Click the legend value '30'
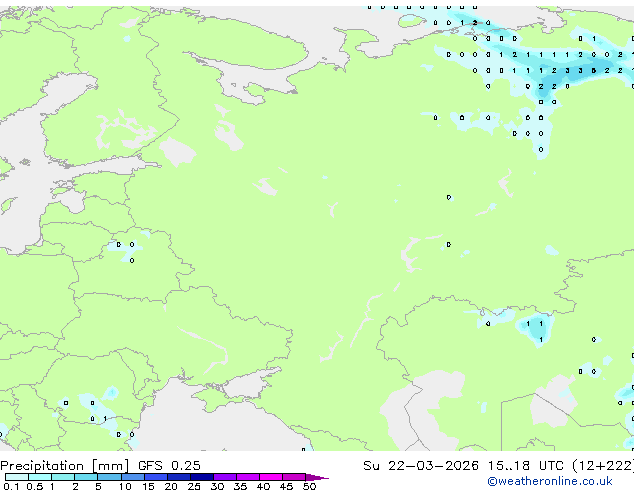 point(217,486)
